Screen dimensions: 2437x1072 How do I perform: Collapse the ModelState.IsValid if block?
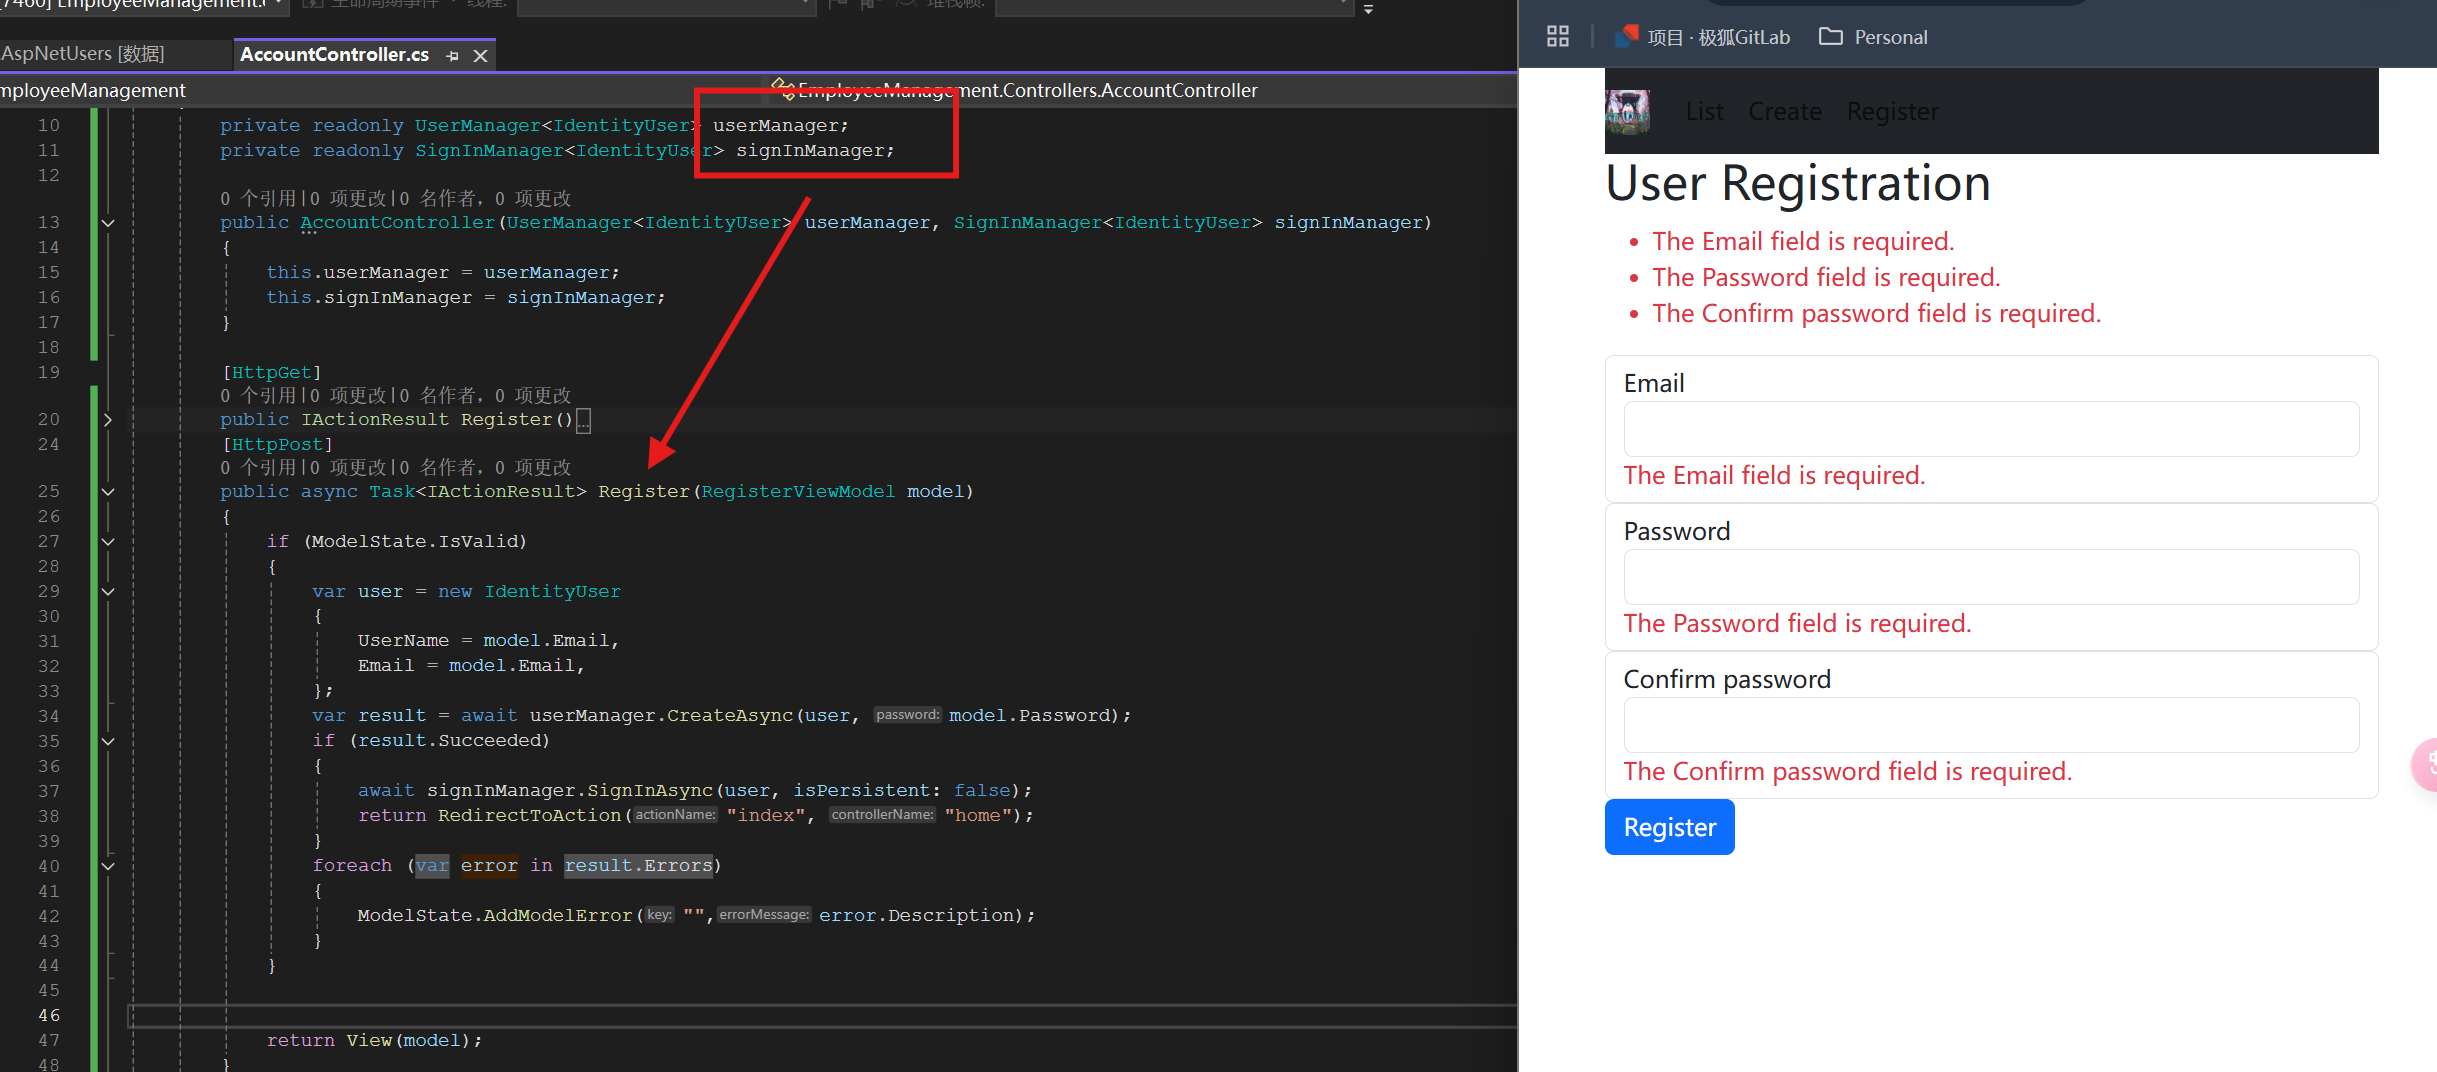click(x=108, y=542)
